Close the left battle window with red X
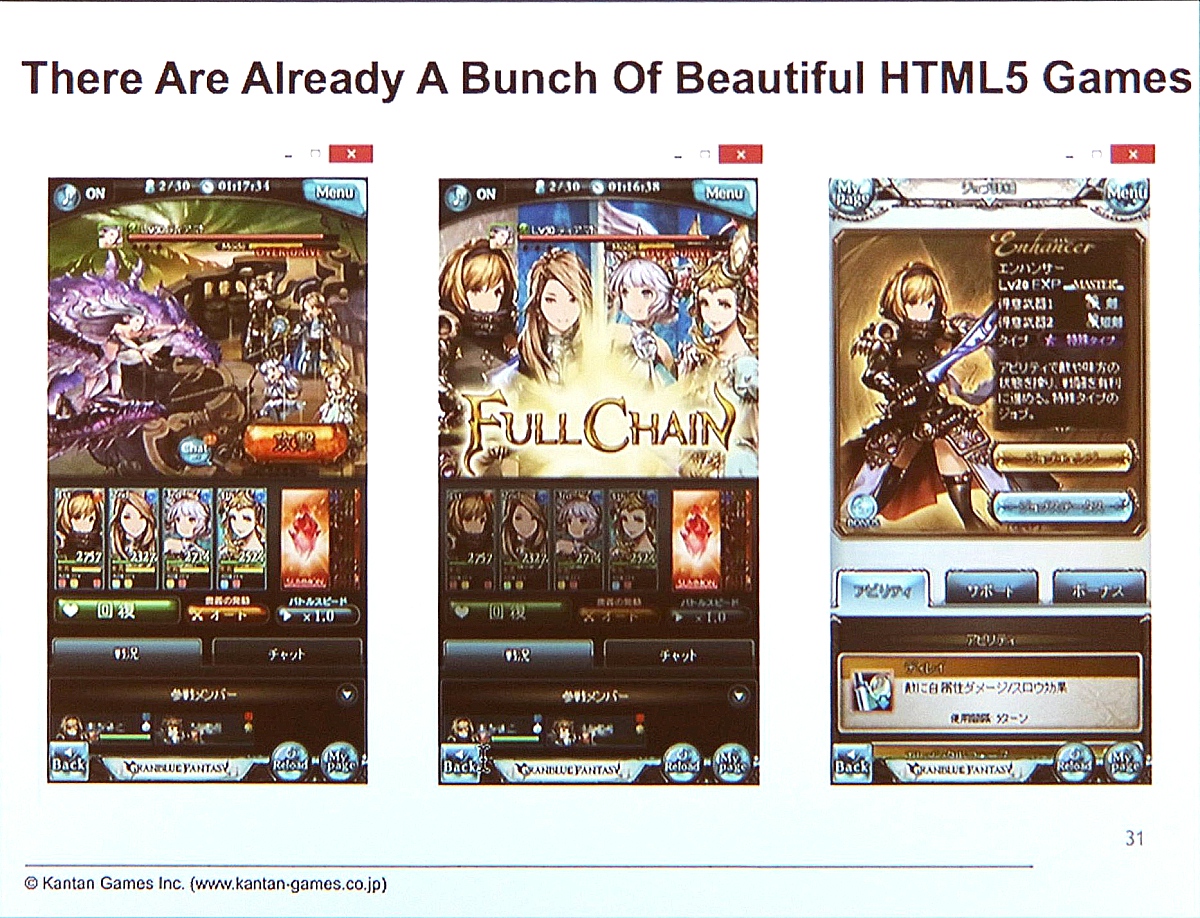 click(x=351, y=154)
